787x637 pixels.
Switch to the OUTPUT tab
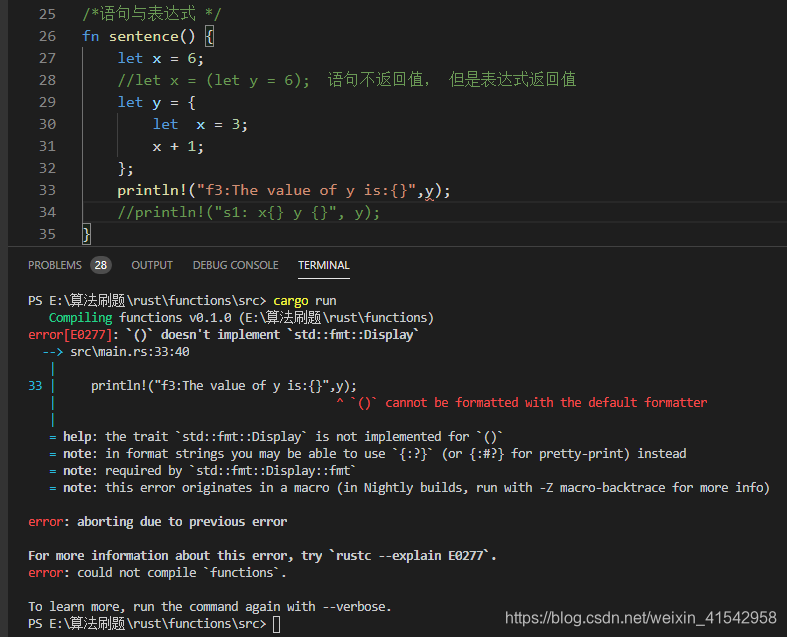click(x=152, y=265)
